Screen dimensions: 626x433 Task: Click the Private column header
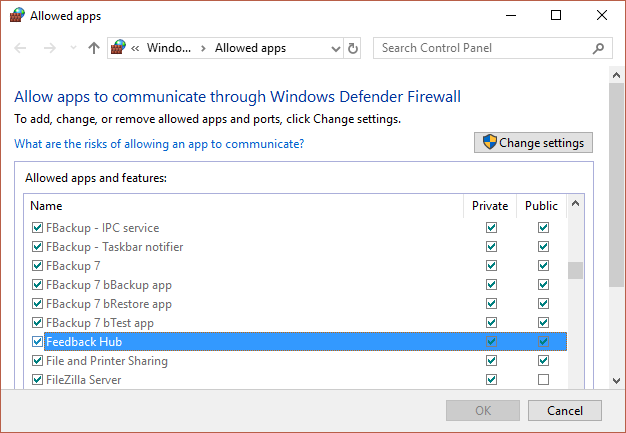pyautogui.click(x=491, y=206)
